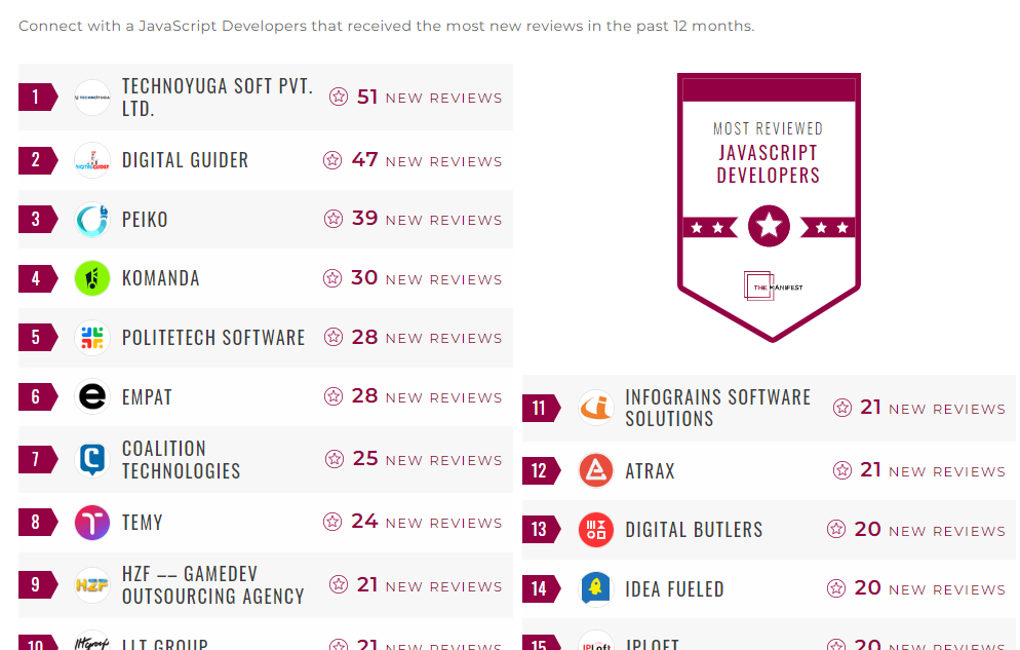Click the HZF Gamedev logo icon
1020x650 pixels.
pyautogui.click(x=92, y=585)
